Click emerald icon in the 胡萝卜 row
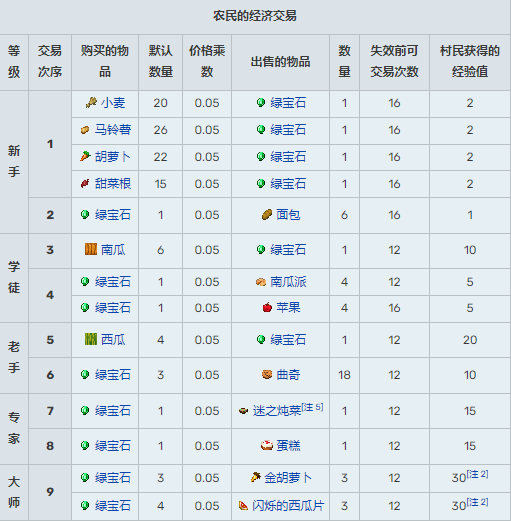511x521 pixels. point(261,156)
